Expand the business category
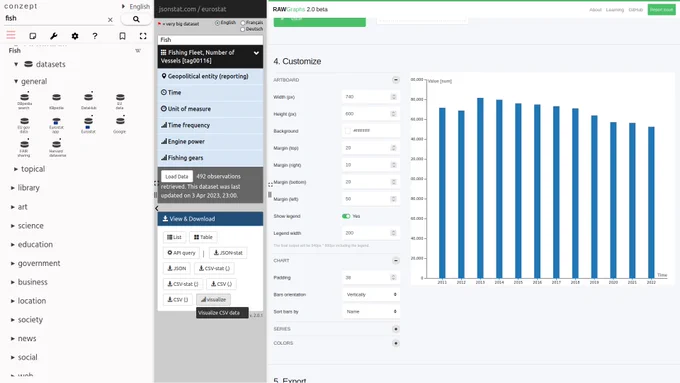The image size is (680, 383). coord(13,282)
